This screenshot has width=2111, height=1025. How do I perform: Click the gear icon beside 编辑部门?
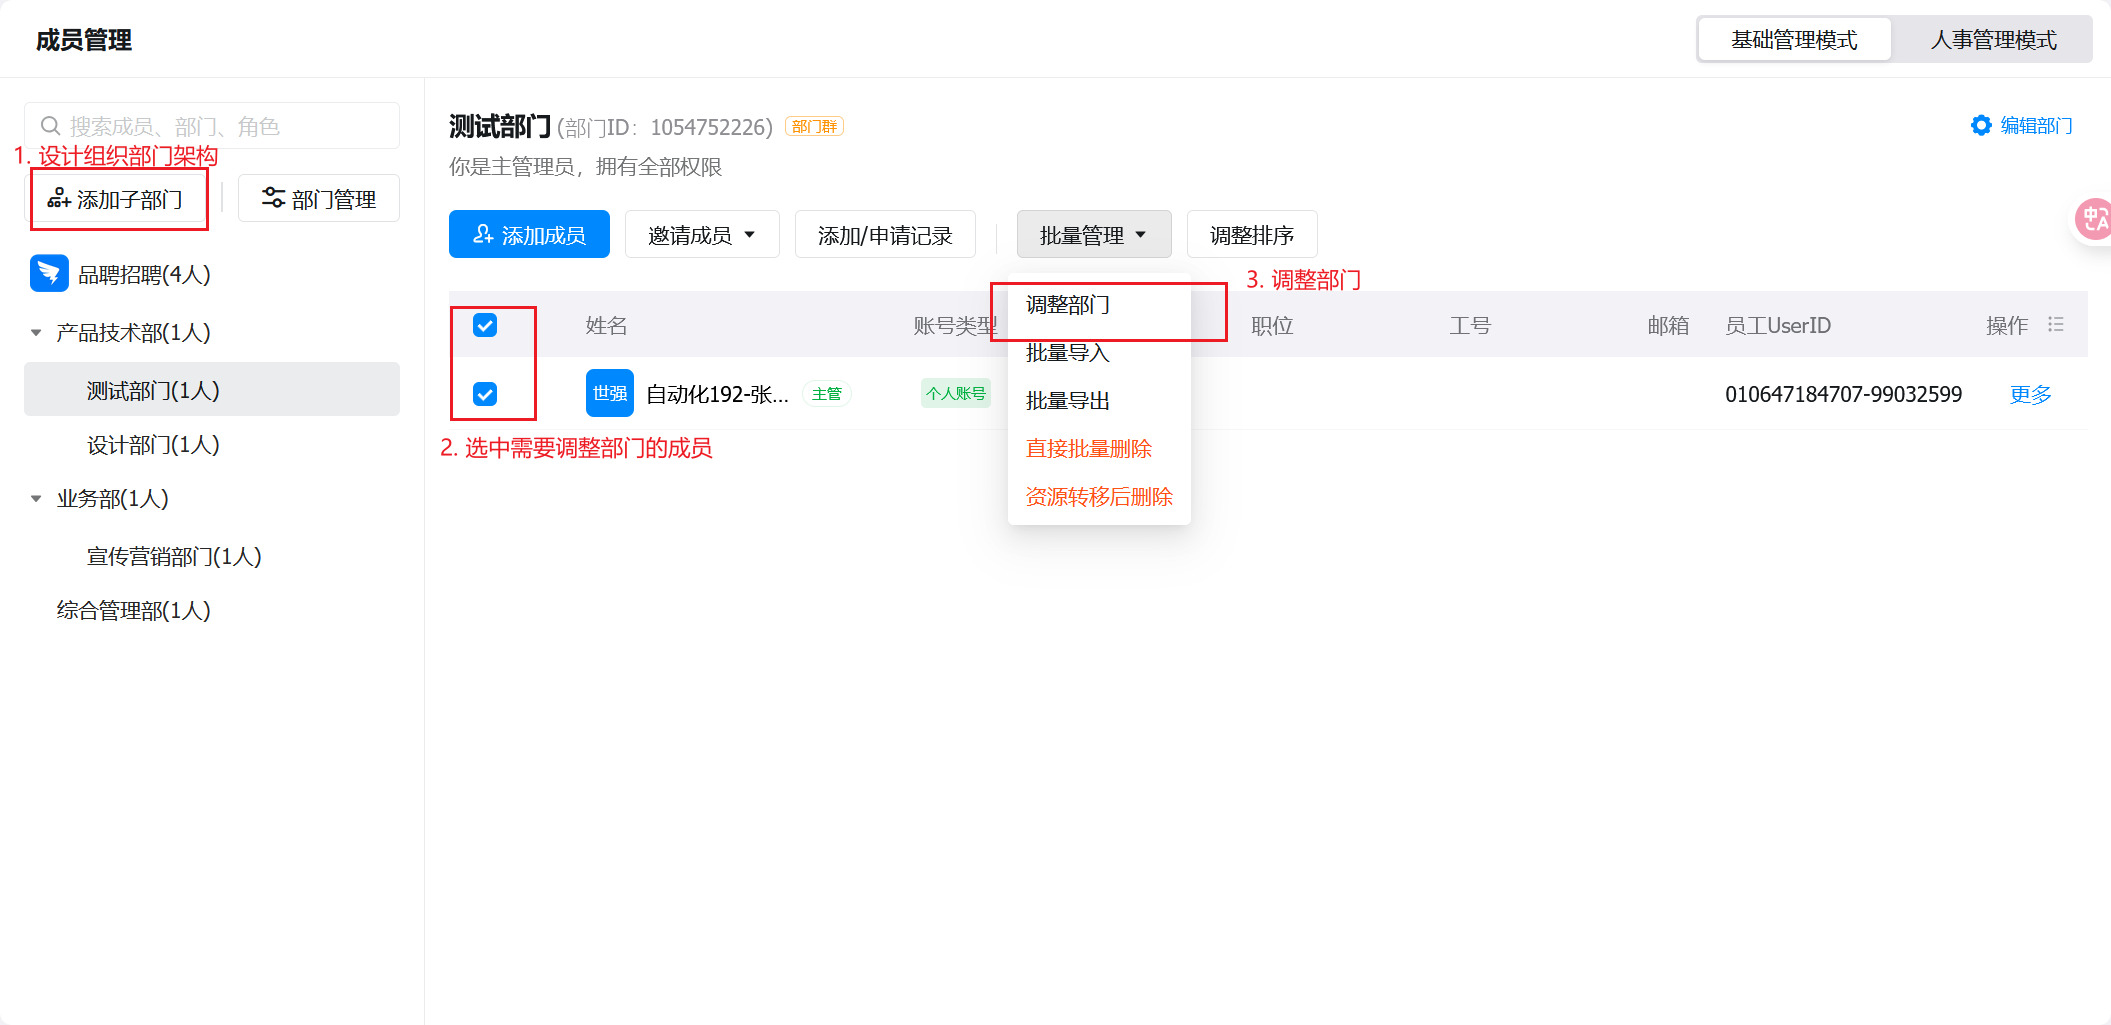click(1980, 125)
